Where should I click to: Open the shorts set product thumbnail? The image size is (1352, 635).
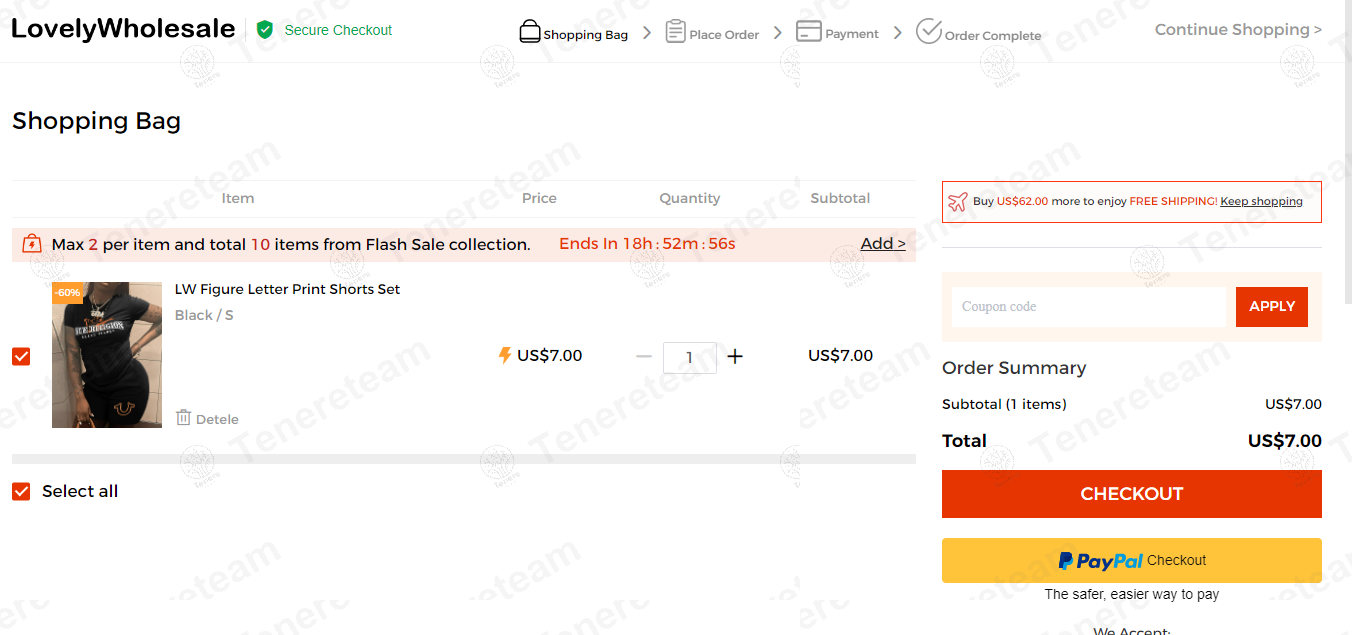coord(107,355)
